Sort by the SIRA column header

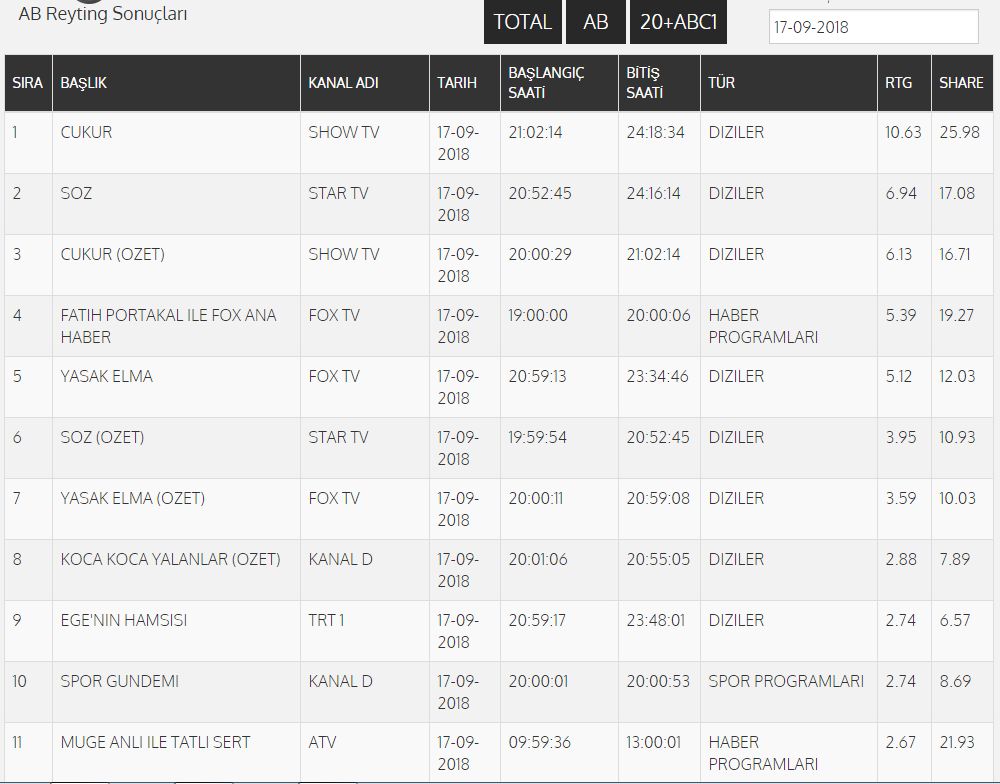pos(28,83)
